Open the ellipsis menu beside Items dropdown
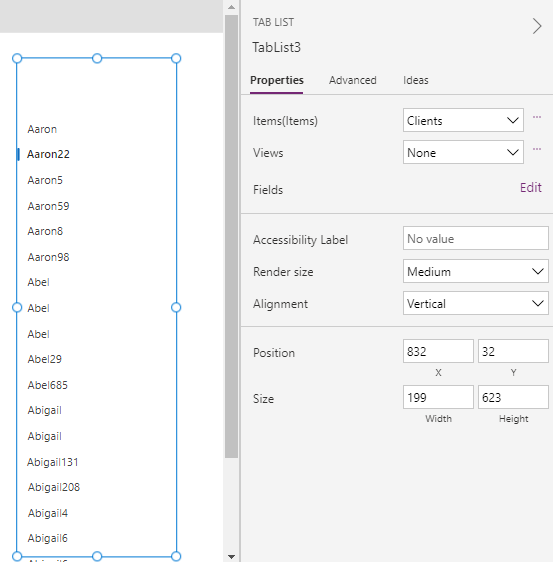Viewport: 553px width, 562px height. click(537, 117)
